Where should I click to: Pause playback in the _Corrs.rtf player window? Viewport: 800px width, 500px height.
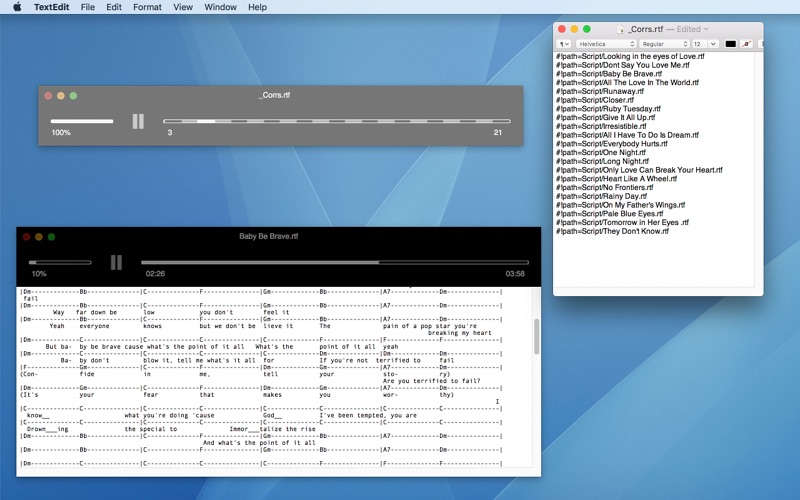pos(138,121)
